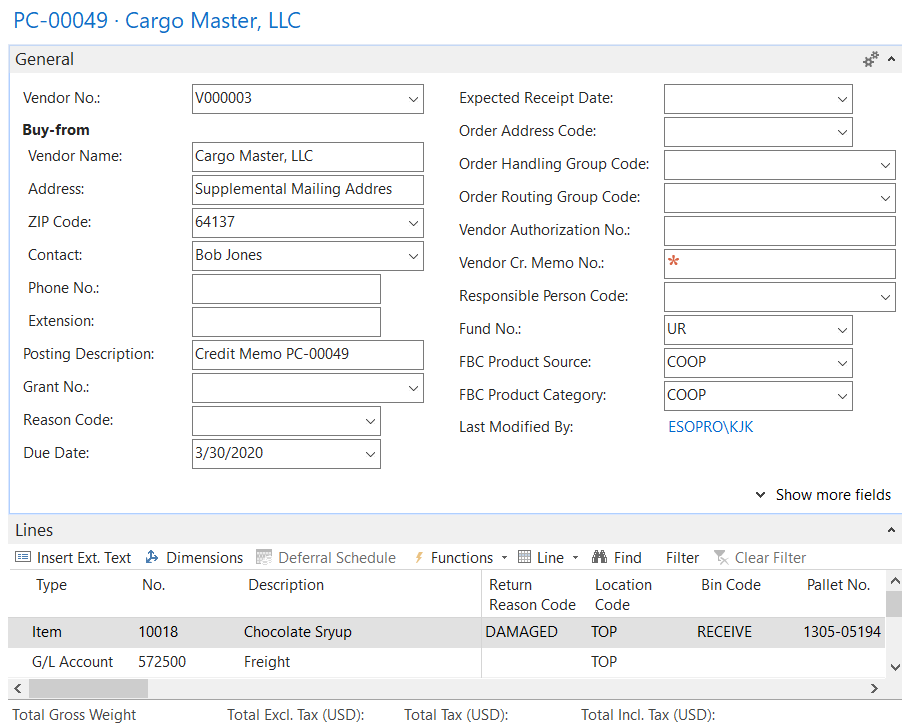Screen dimensions: 902x725
Task: Click the Clear Filter icon
Action: 721,558
